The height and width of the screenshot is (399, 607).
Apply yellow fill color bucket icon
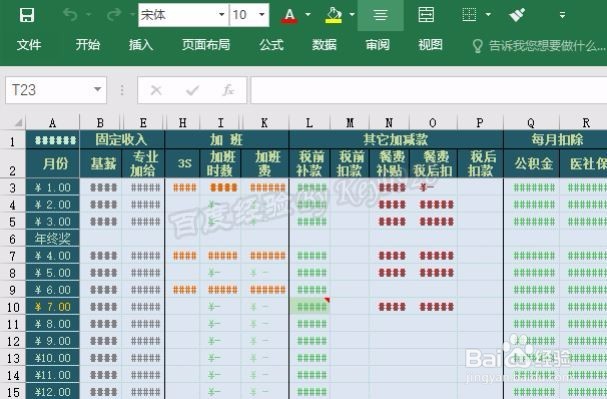(333, 15)
